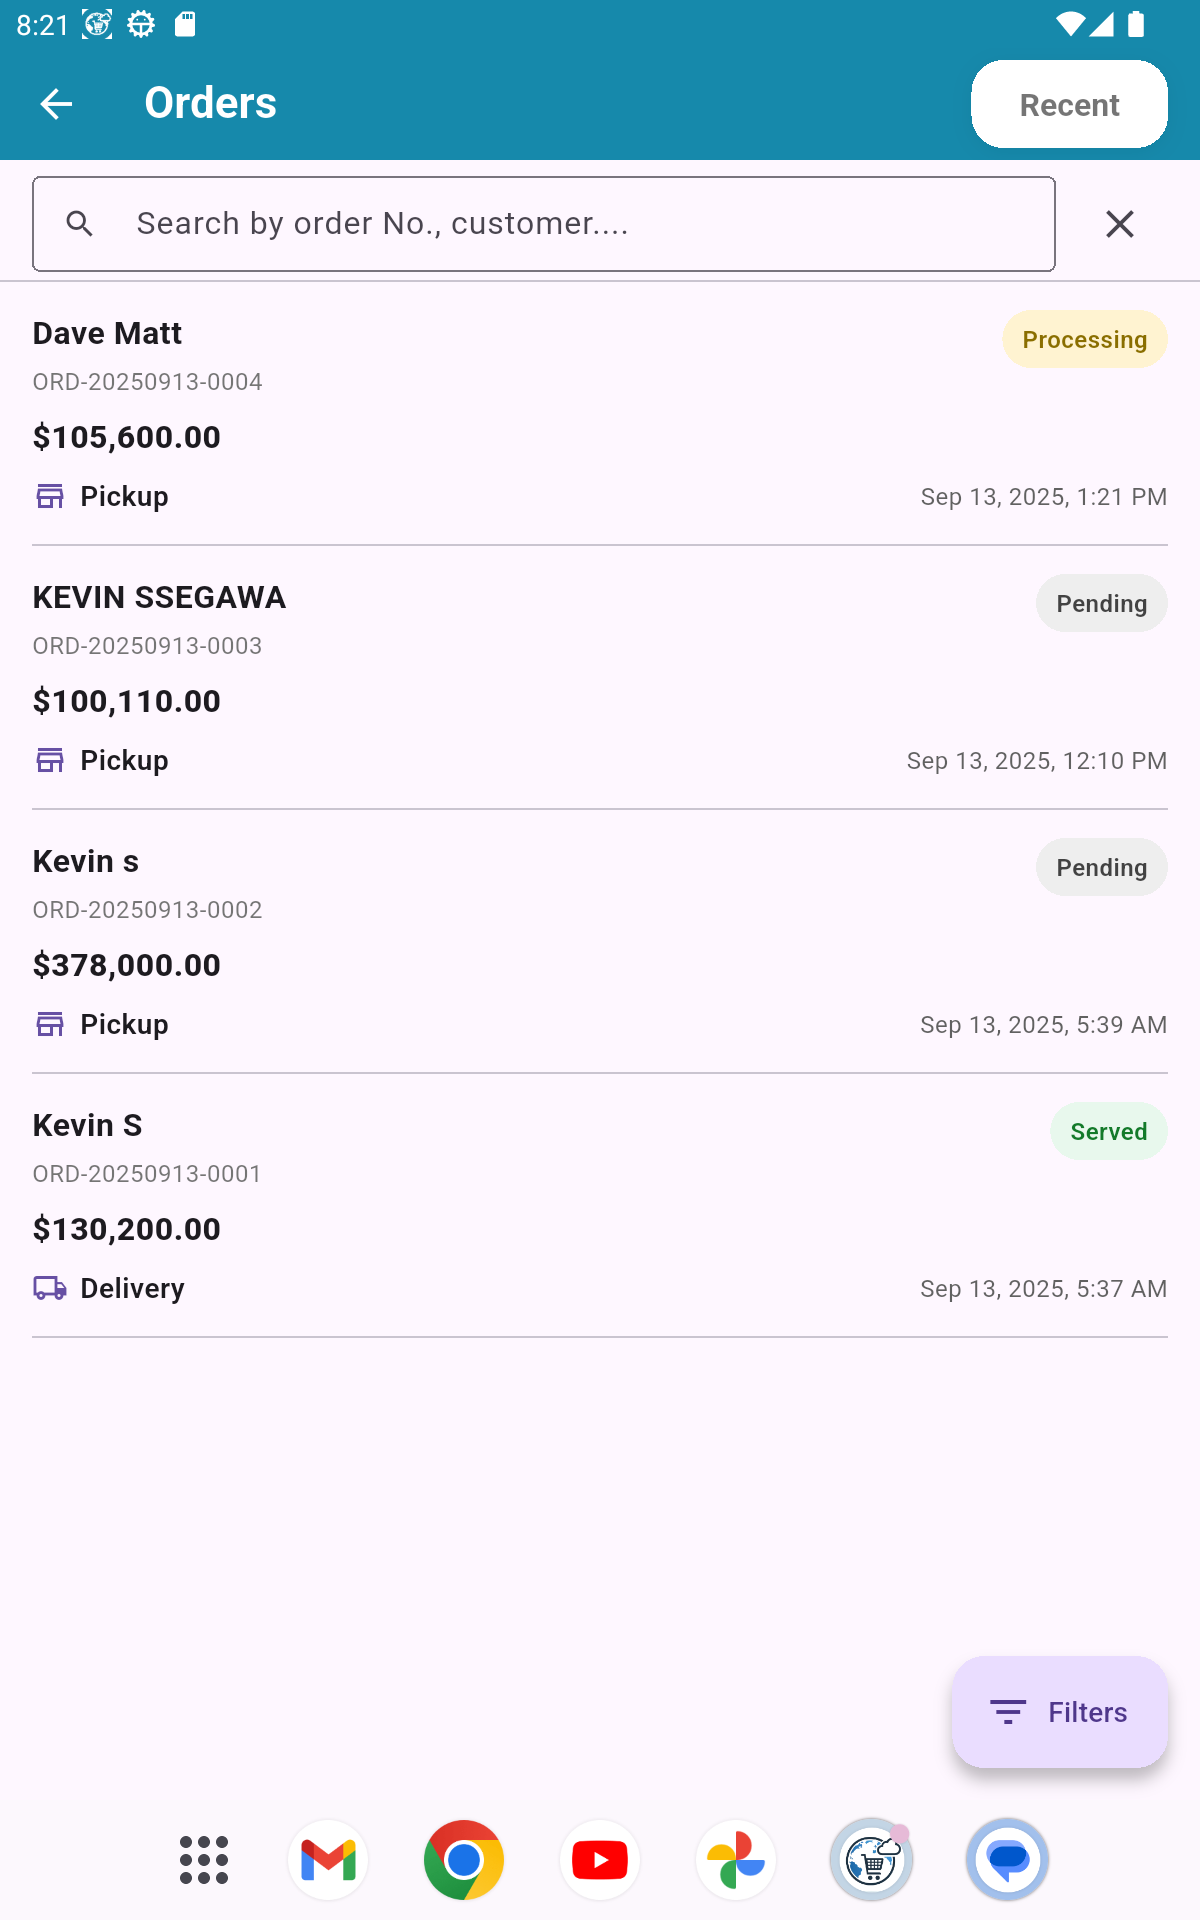Open Gmail from the dock
This screenshot has height=1920, width=1200.
pos(328,1860)
